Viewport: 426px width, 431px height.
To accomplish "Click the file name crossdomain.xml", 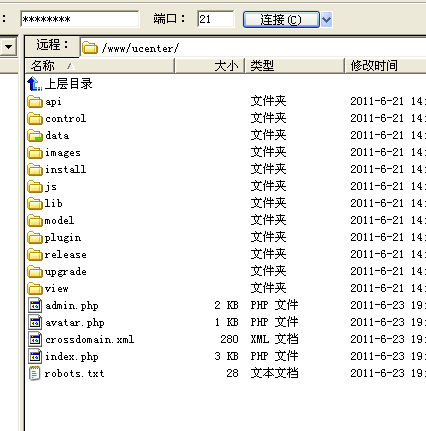I will coord(90,340).
